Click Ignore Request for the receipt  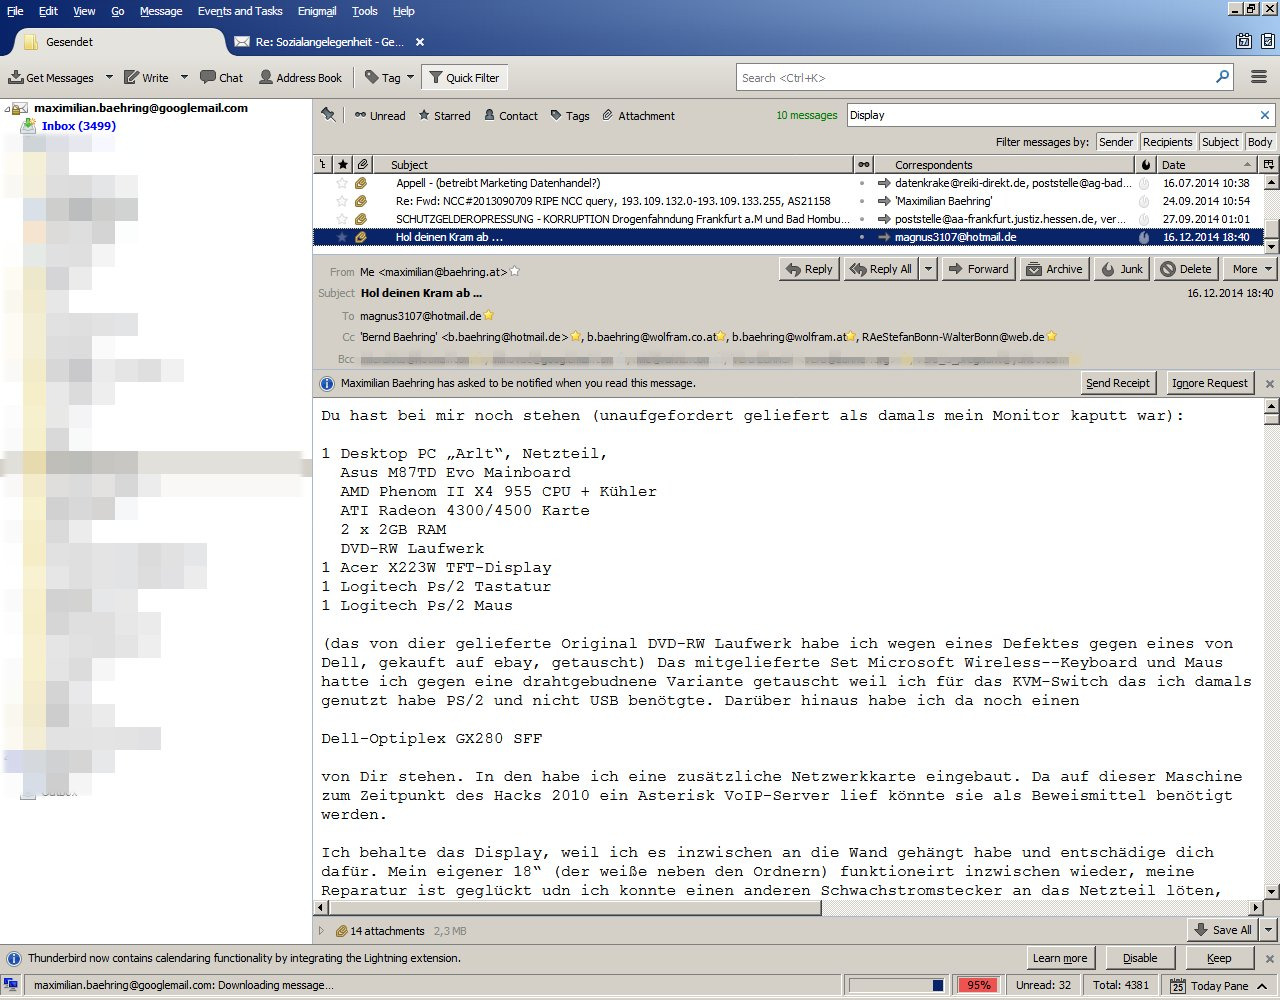(x=1210, y=383)
